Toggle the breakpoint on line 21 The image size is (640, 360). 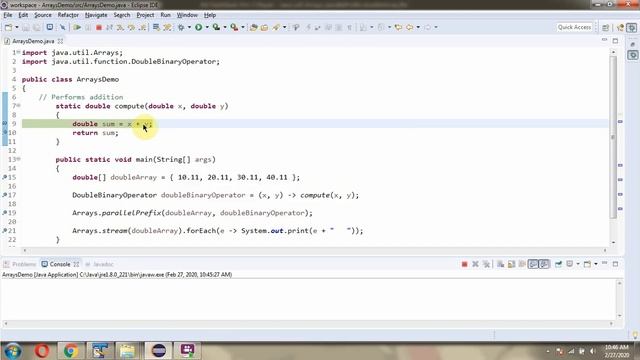click(4, 231)
